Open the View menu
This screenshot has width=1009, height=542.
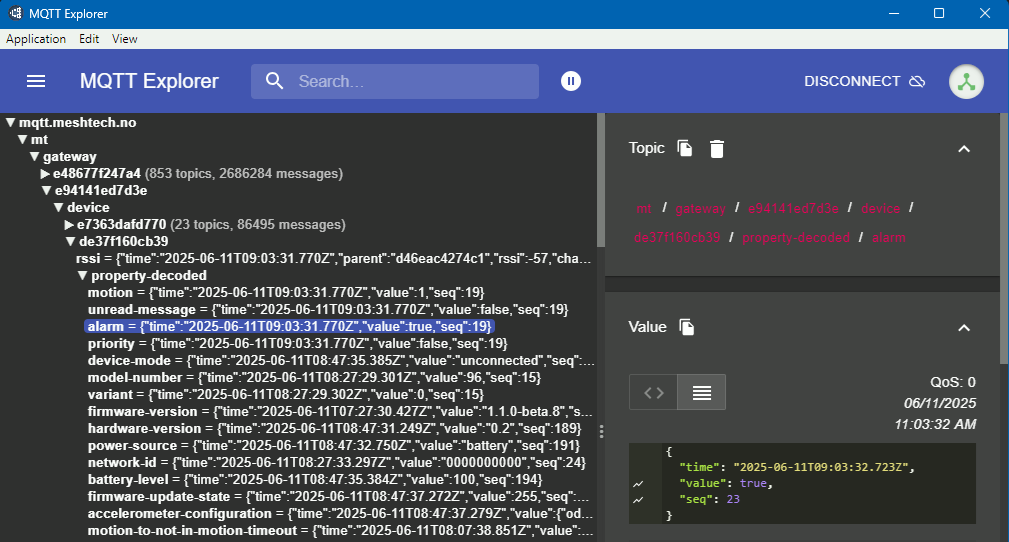[125, 39]
